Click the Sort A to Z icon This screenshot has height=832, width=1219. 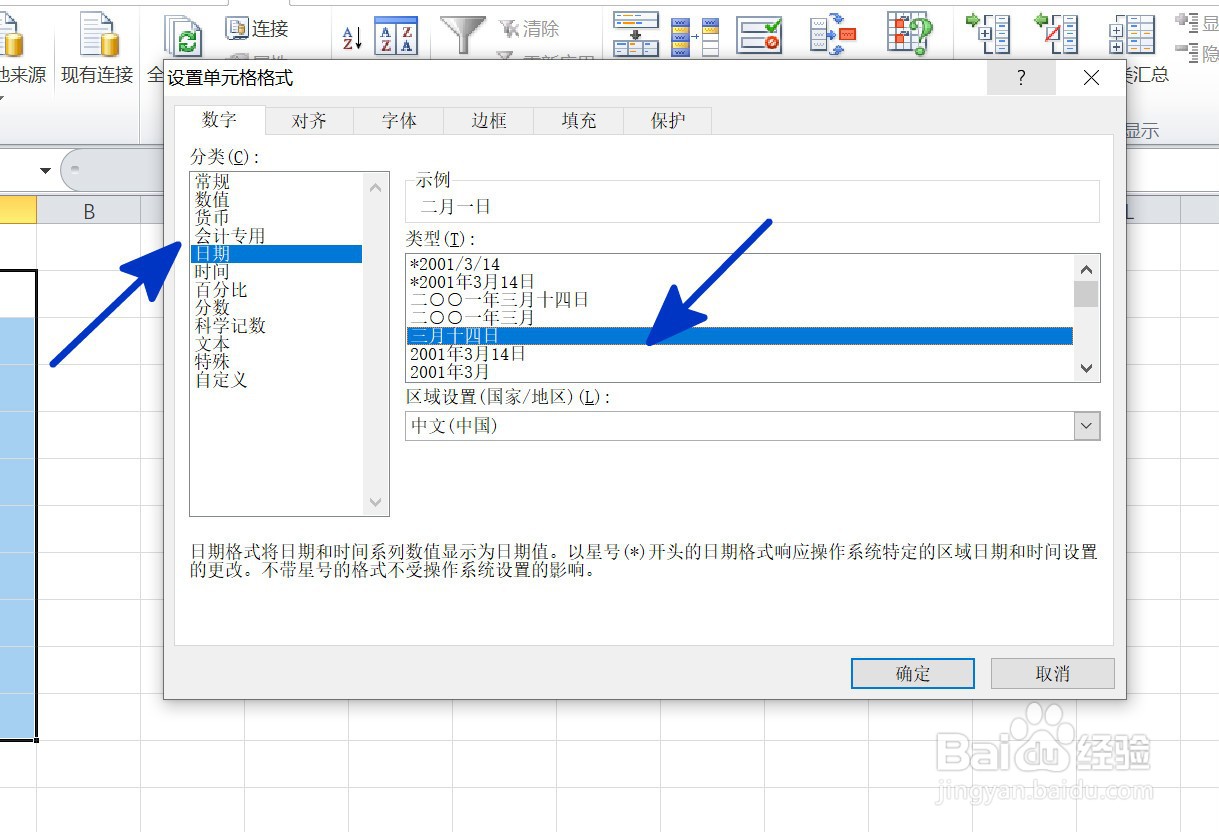[352, 38]
